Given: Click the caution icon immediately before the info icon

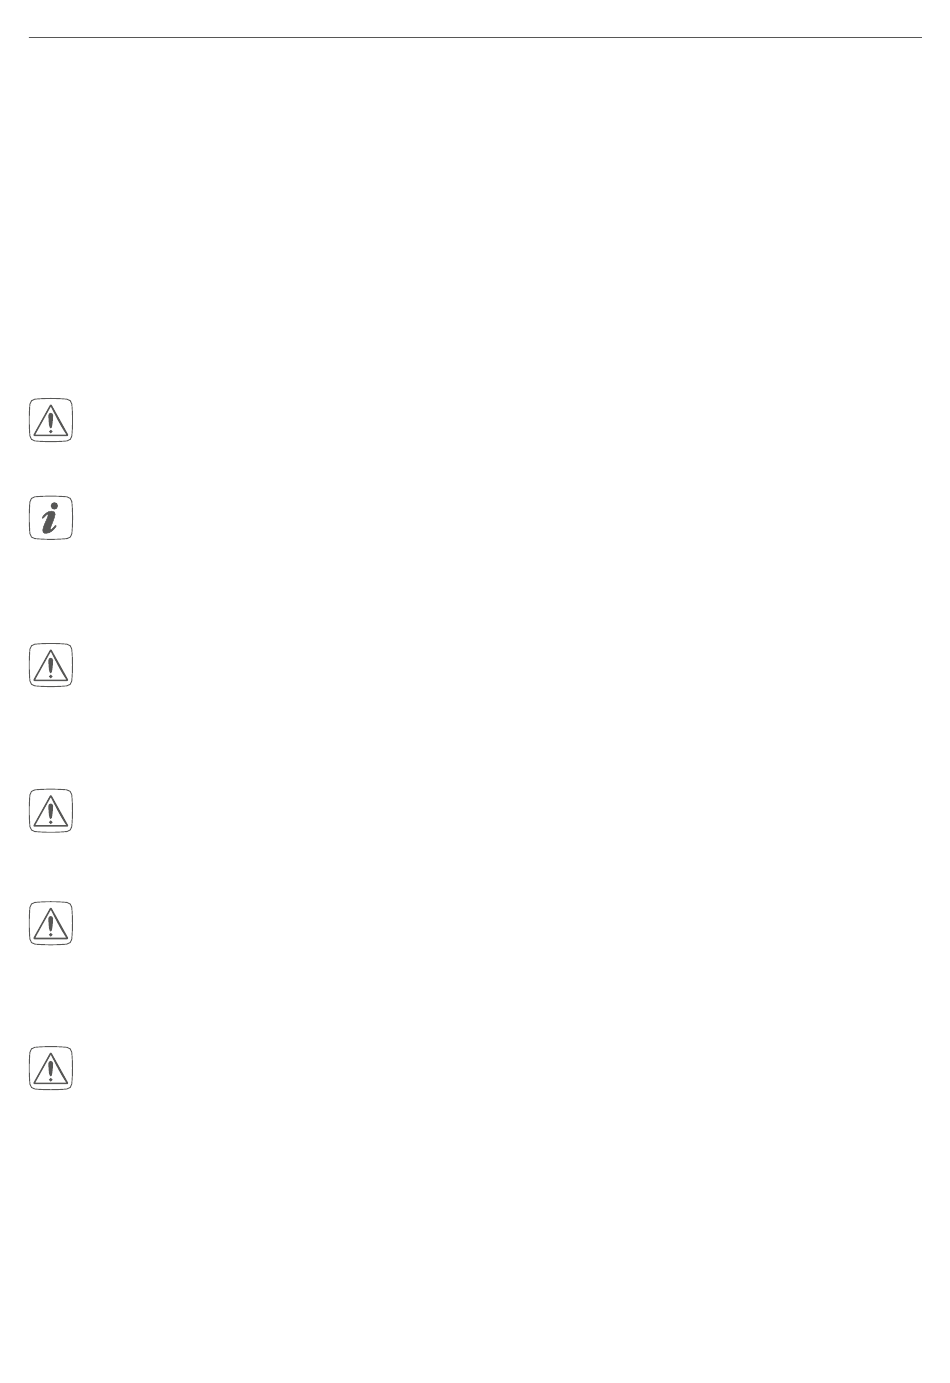Looking at the screenshot, I should 50,420.
